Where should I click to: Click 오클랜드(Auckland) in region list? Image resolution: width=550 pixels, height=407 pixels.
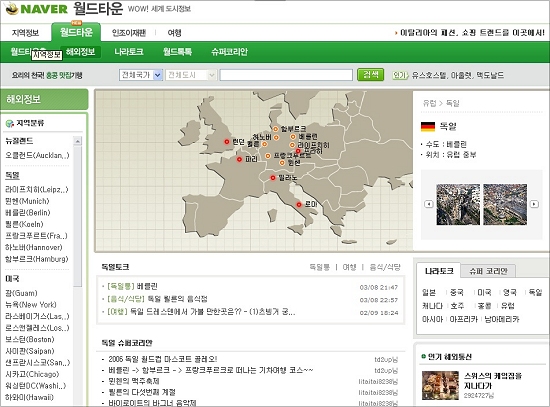pyautogui.click(x=37, y=155)
